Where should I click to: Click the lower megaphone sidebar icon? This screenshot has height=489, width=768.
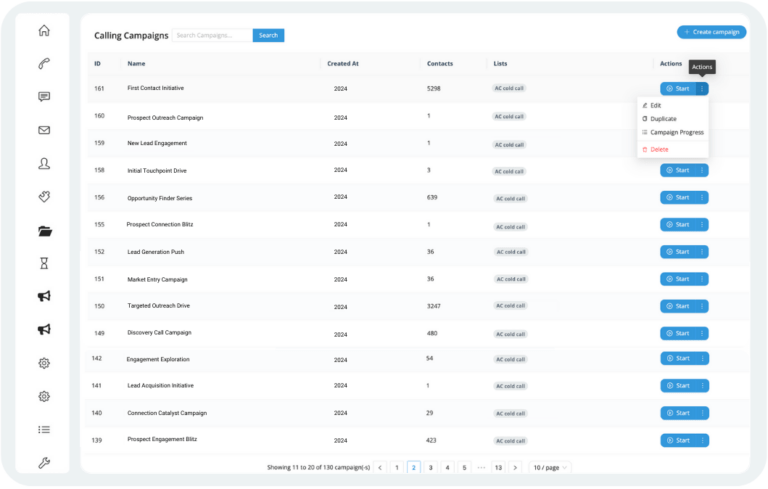(x=44, y=329)
